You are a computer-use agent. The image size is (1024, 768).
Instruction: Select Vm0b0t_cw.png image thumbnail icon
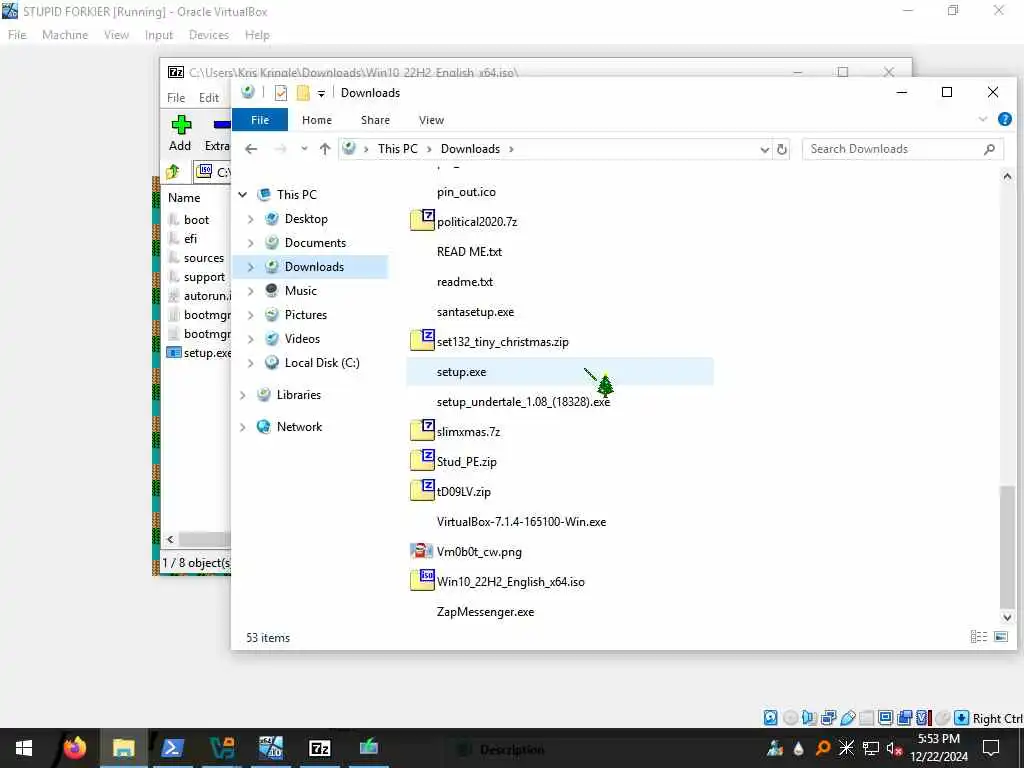[x=421, y=551]
